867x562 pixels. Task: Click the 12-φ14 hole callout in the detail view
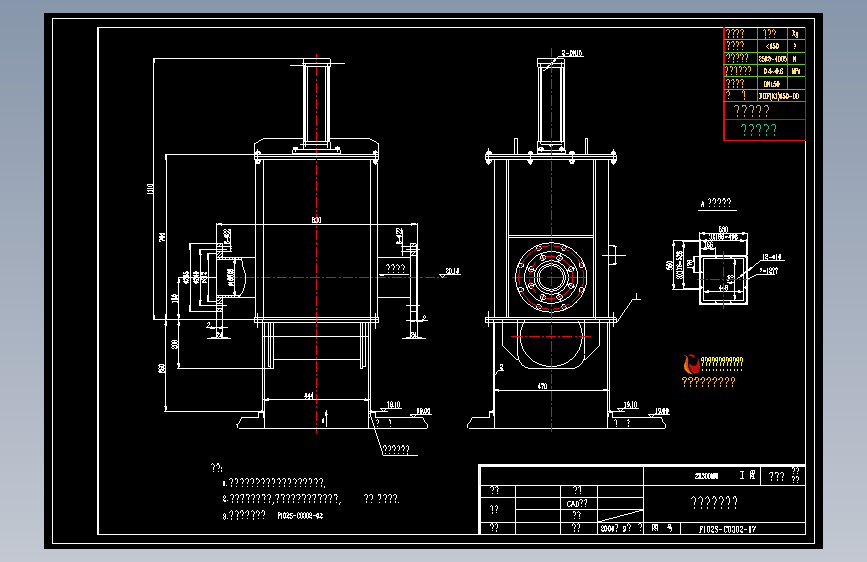[x=772, y=257]
